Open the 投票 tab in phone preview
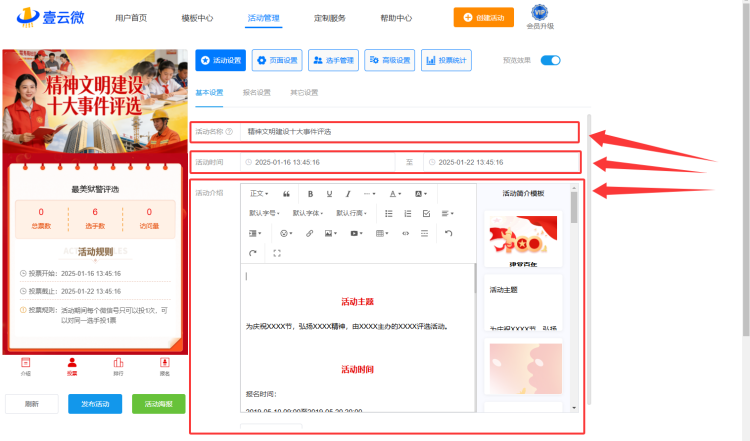Screen dimensions: 750x441 72,366
